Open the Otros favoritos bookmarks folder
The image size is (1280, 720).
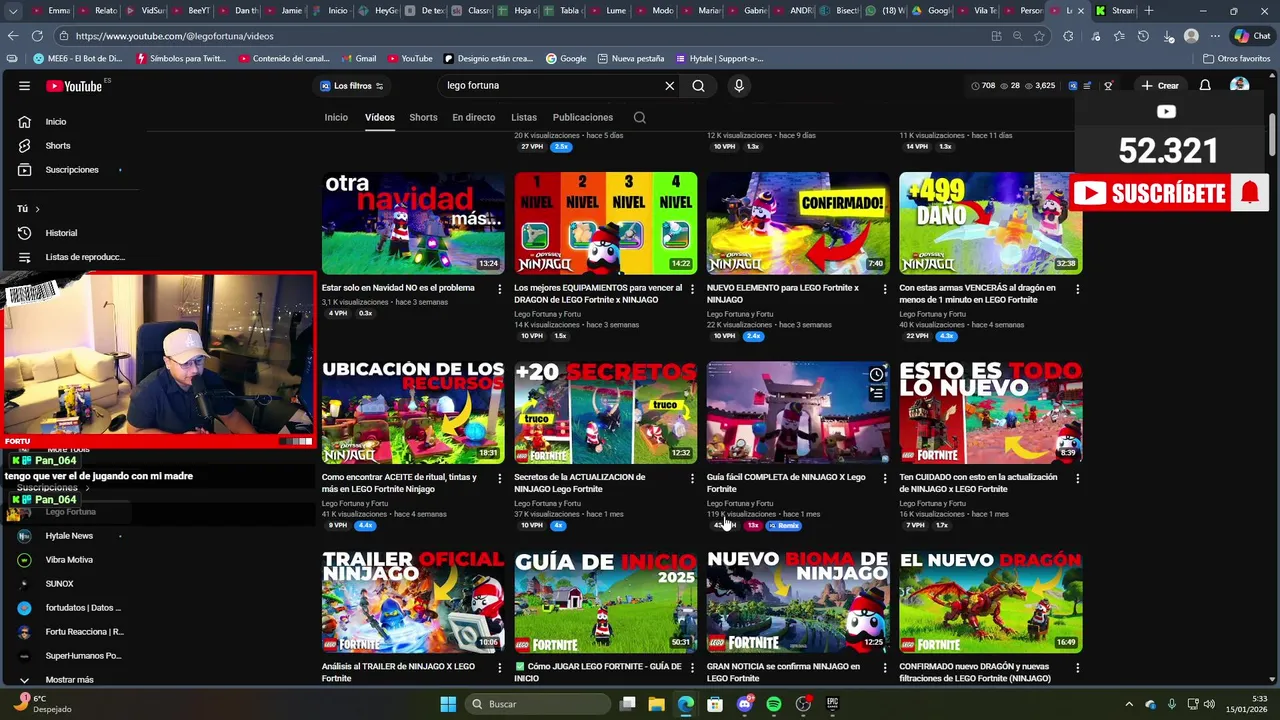point(1237,59)
